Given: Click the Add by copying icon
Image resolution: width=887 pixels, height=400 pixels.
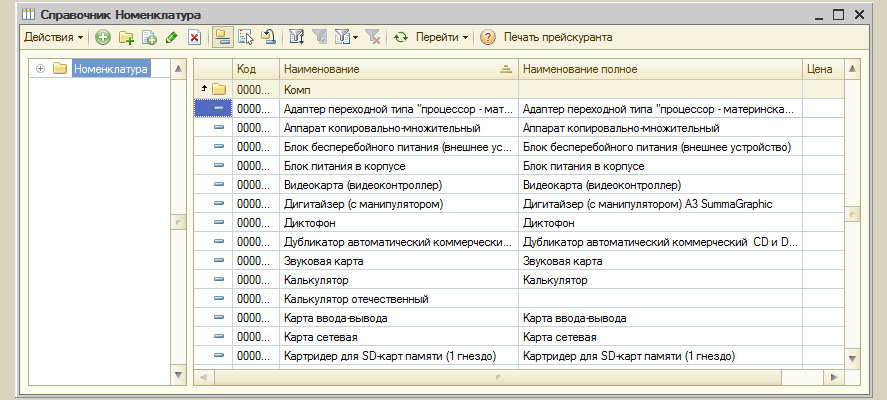Looking at the screenshot, I should tap(149, 37).
